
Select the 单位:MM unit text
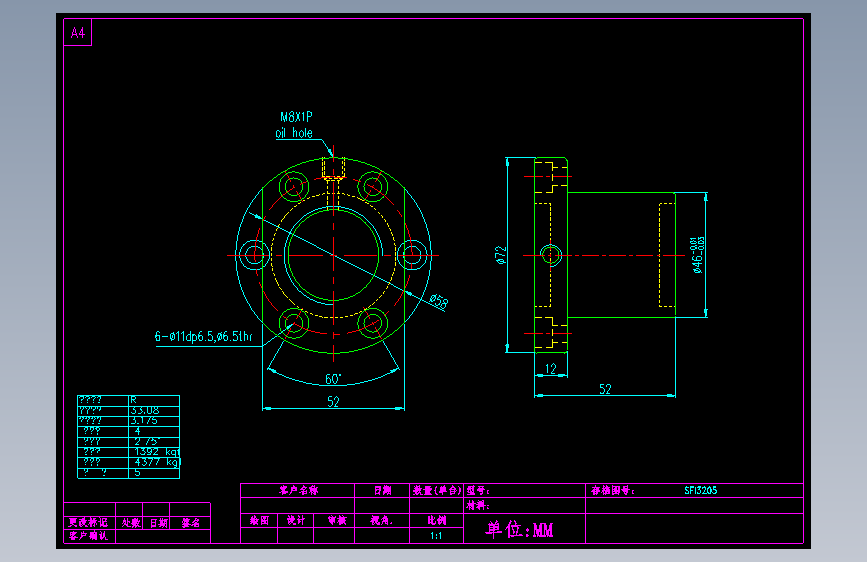pyautogui.click(x=520, y=529)
